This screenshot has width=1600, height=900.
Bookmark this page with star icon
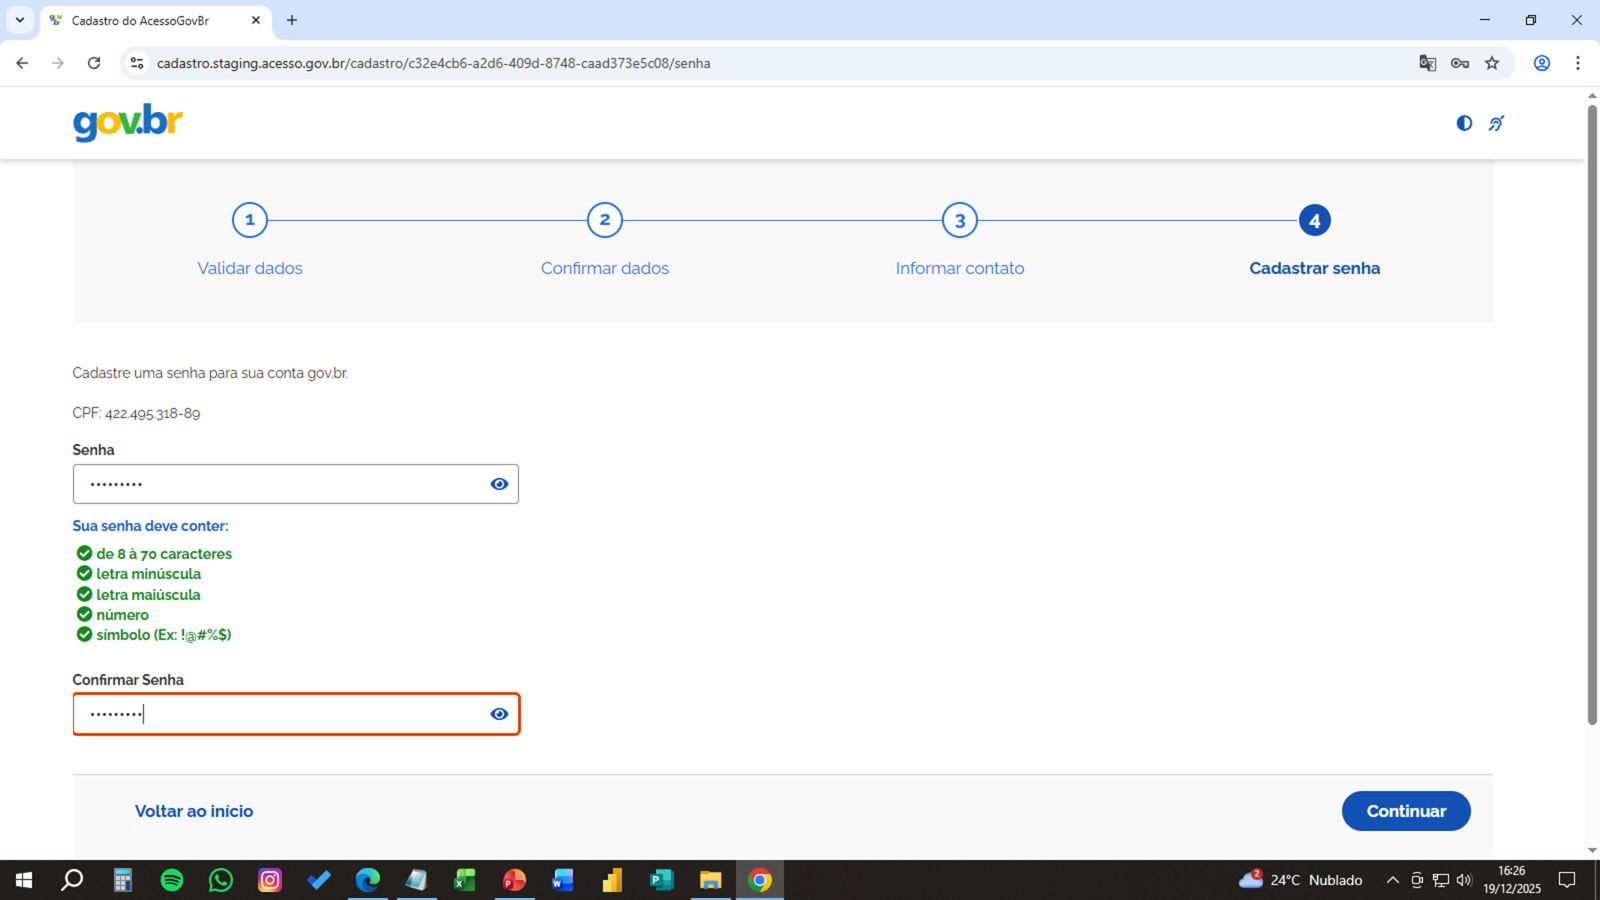[1492, 63]
